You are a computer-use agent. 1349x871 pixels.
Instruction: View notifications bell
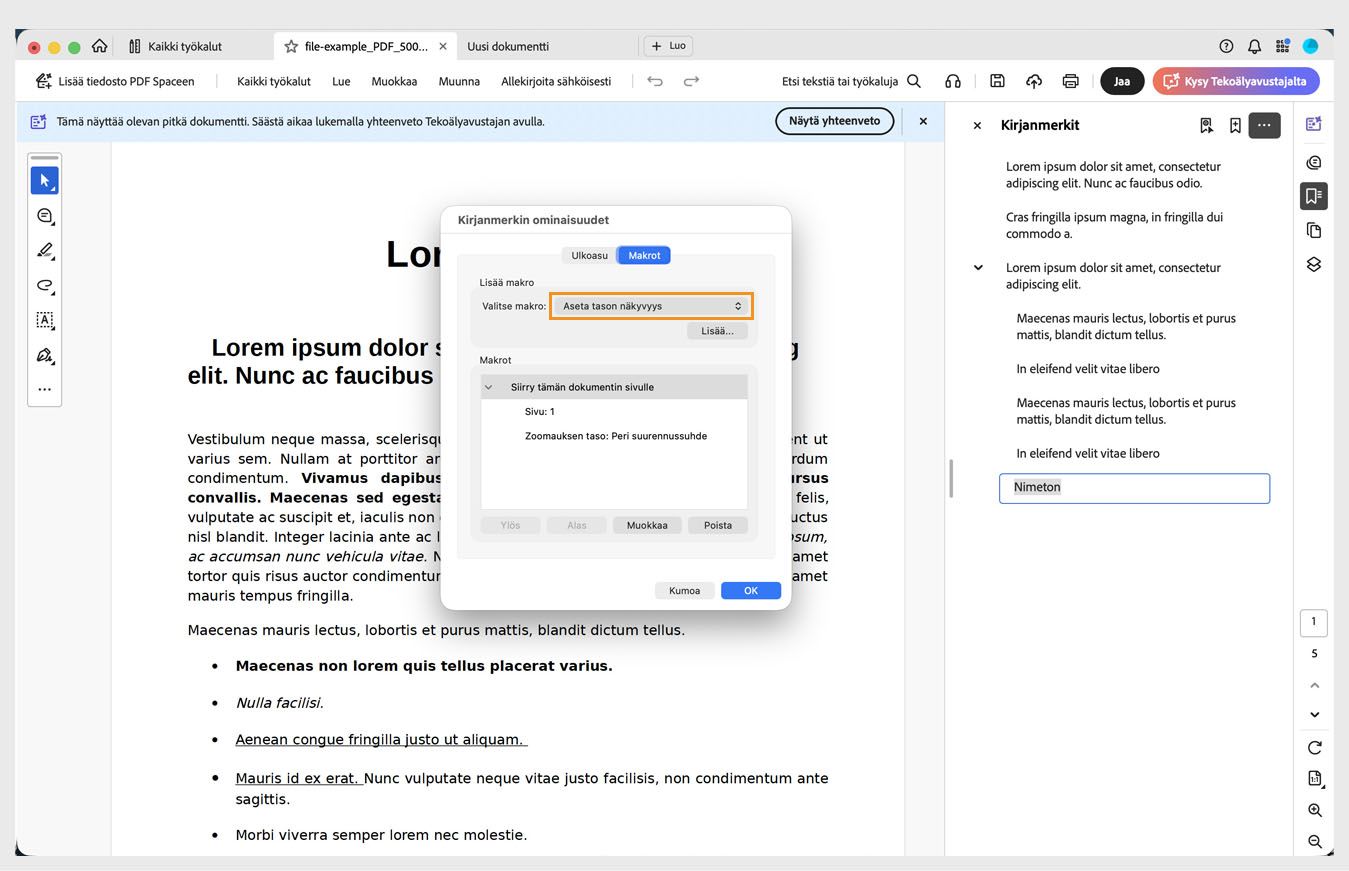1254,46
